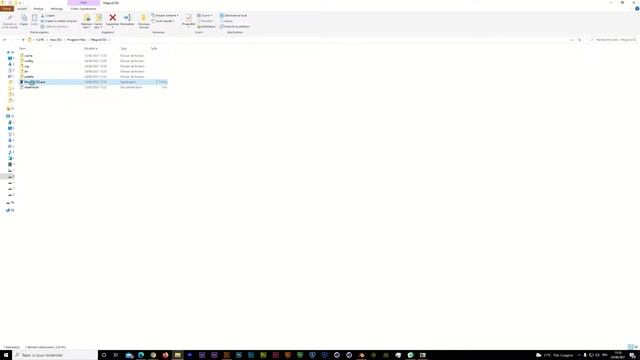
Task: Open the Windows Start menu
Action: 6,355
